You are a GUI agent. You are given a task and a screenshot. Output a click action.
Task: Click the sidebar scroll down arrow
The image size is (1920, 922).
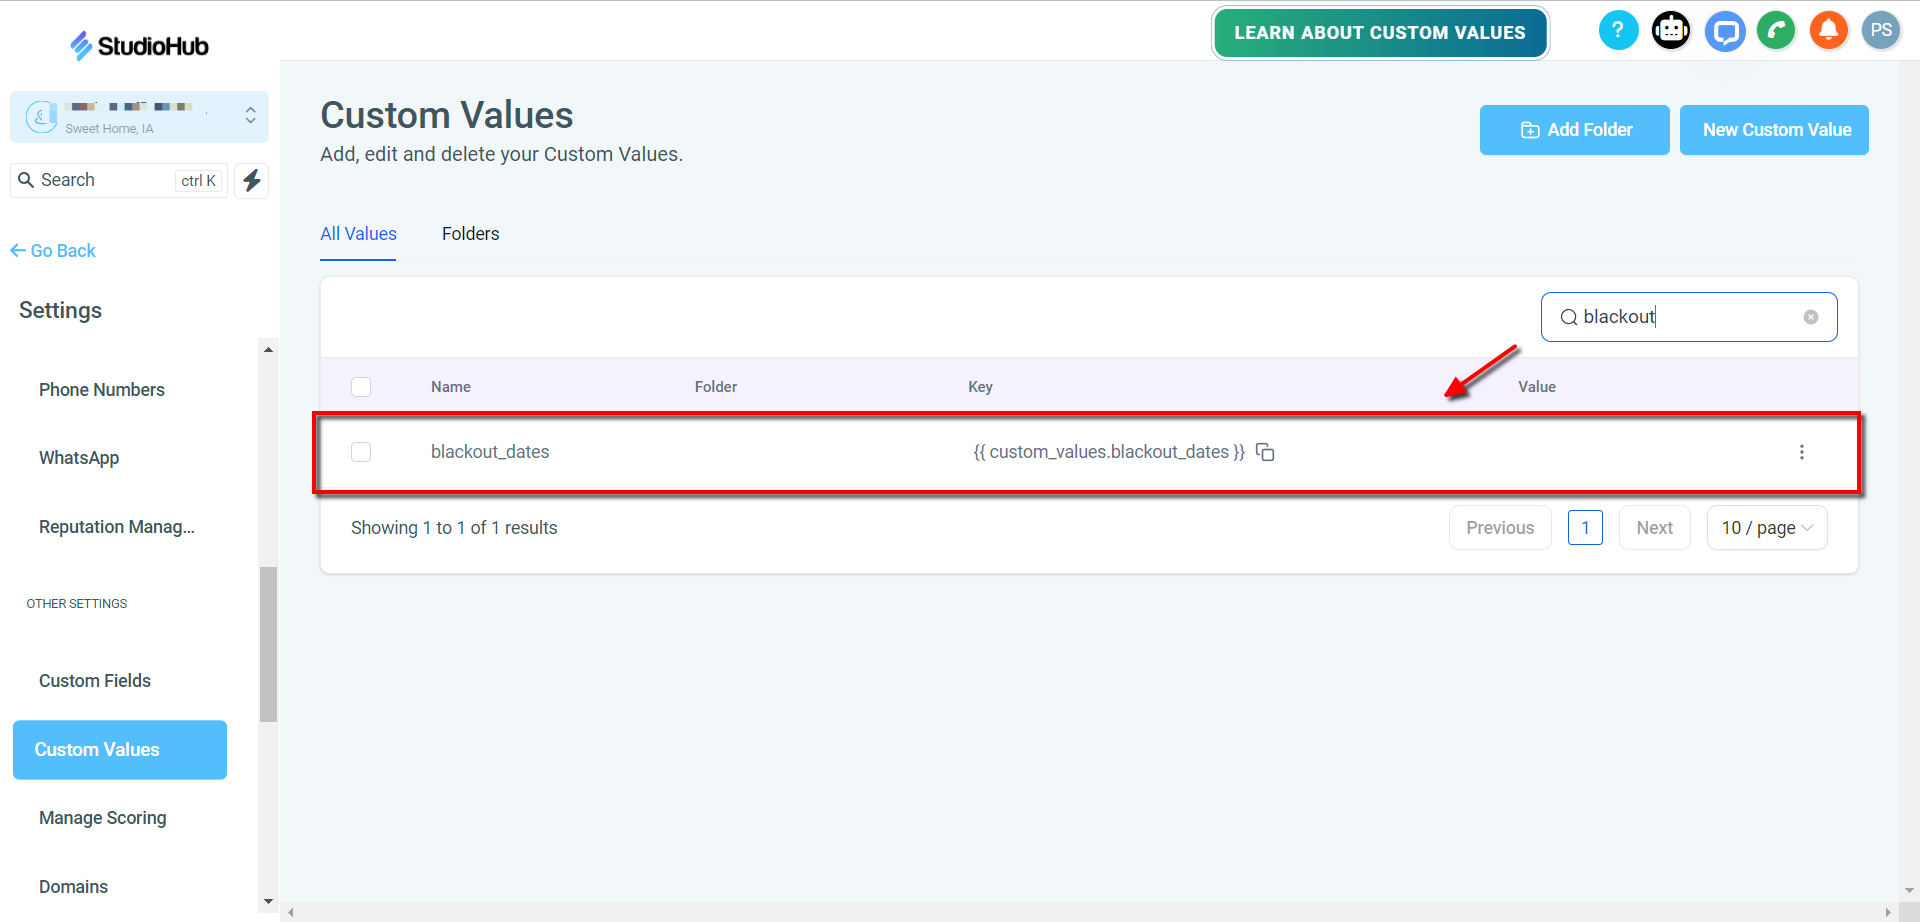[x=268, y=901]
